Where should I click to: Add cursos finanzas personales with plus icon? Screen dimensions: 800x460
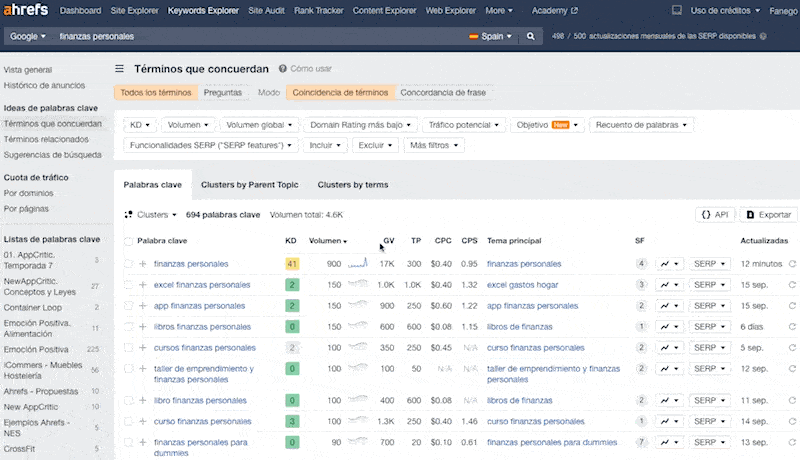[143, 347]
